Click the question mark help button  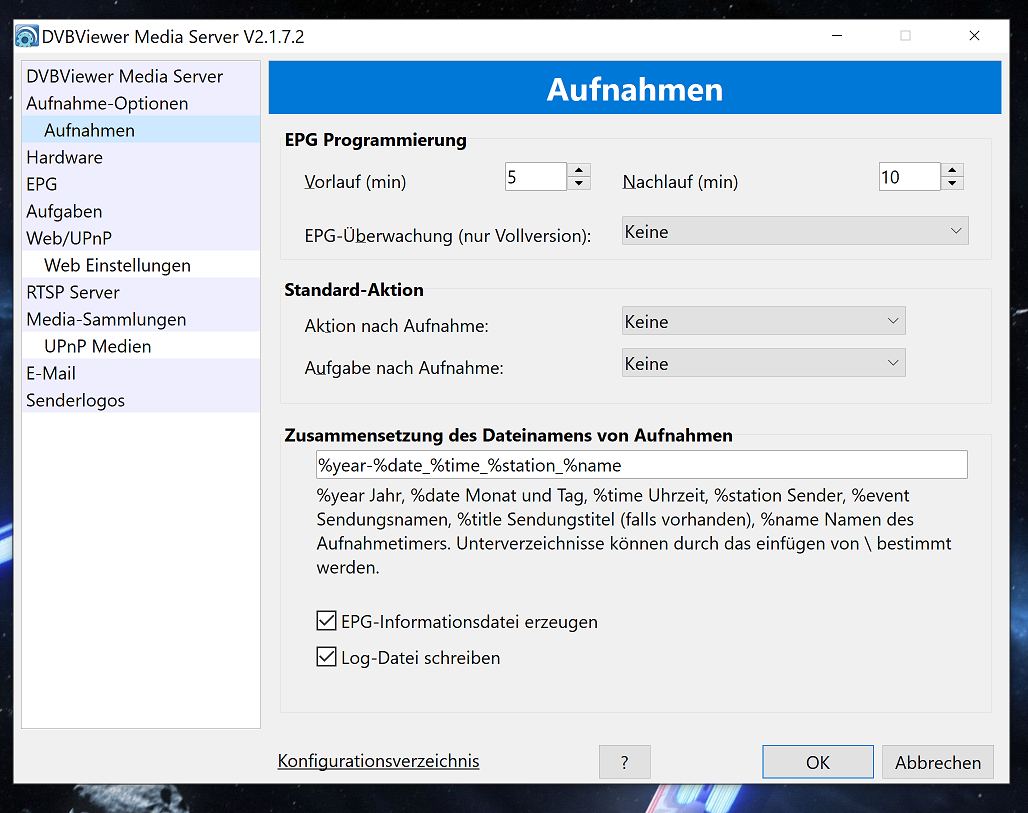pos(624,762)
